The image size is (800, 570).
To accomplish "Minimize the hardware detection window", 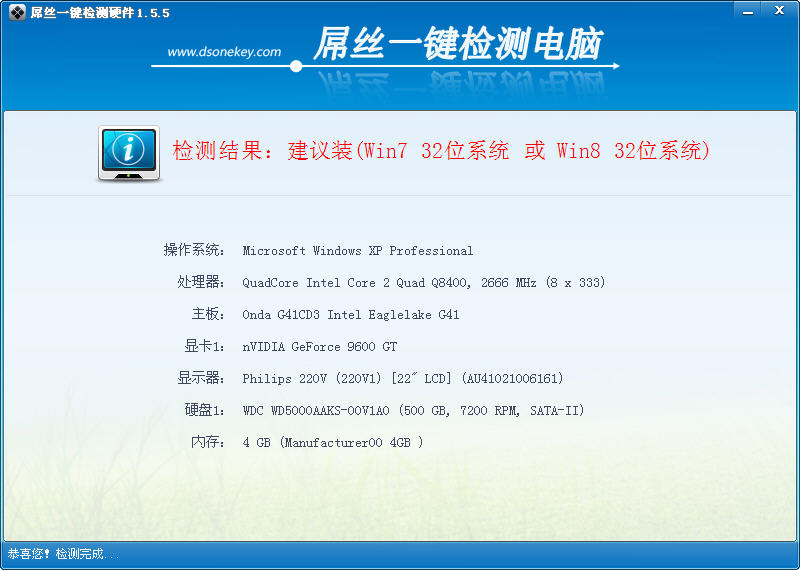I will point(748,11).
